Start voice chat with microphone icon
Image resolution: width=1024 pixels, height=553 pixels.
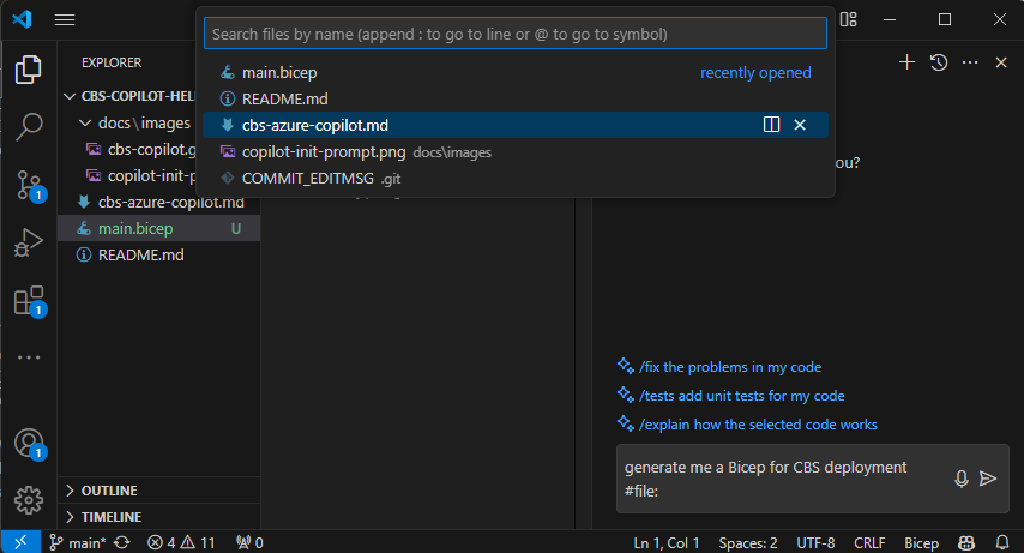[961, 479]
